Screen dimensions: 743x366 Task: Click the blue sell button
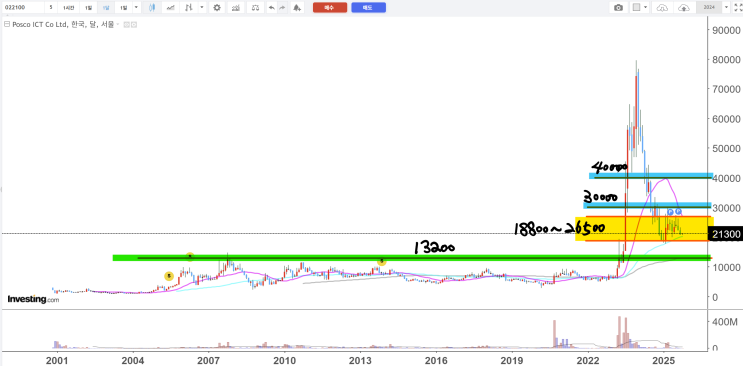click(x=368, y=8)
